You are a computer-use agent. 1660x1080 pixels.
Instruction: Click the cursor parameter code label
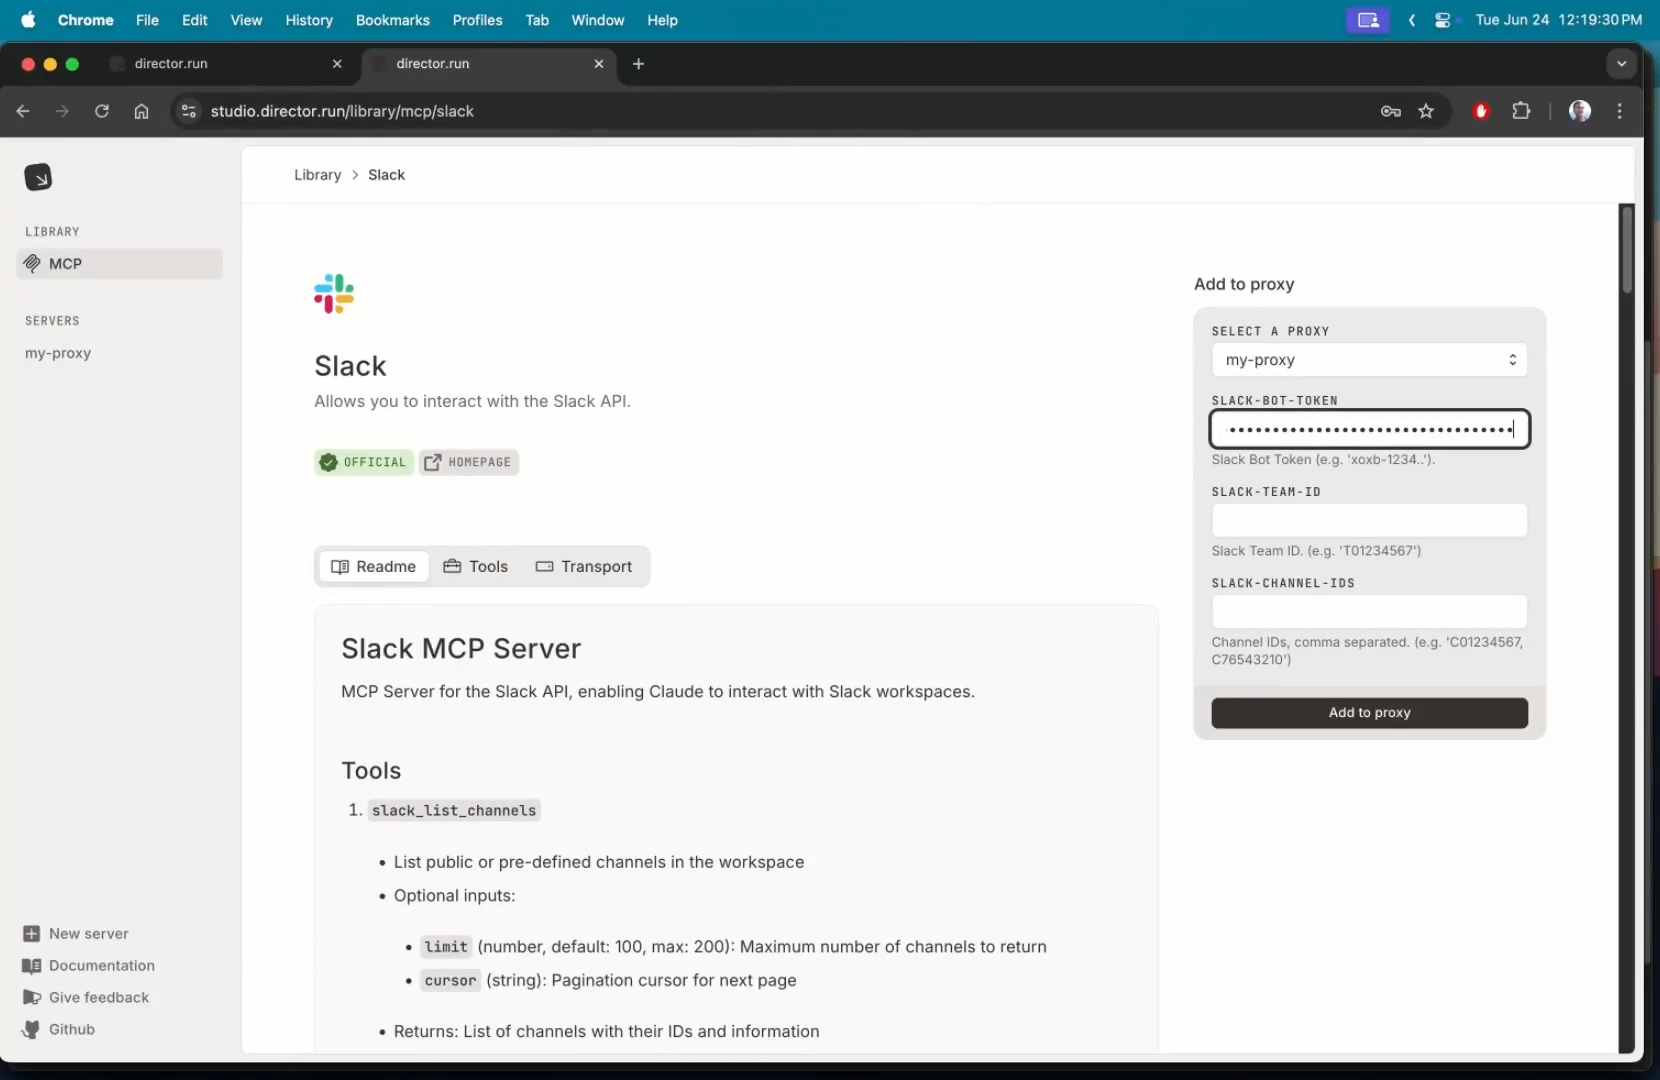(x=450, y=980)
